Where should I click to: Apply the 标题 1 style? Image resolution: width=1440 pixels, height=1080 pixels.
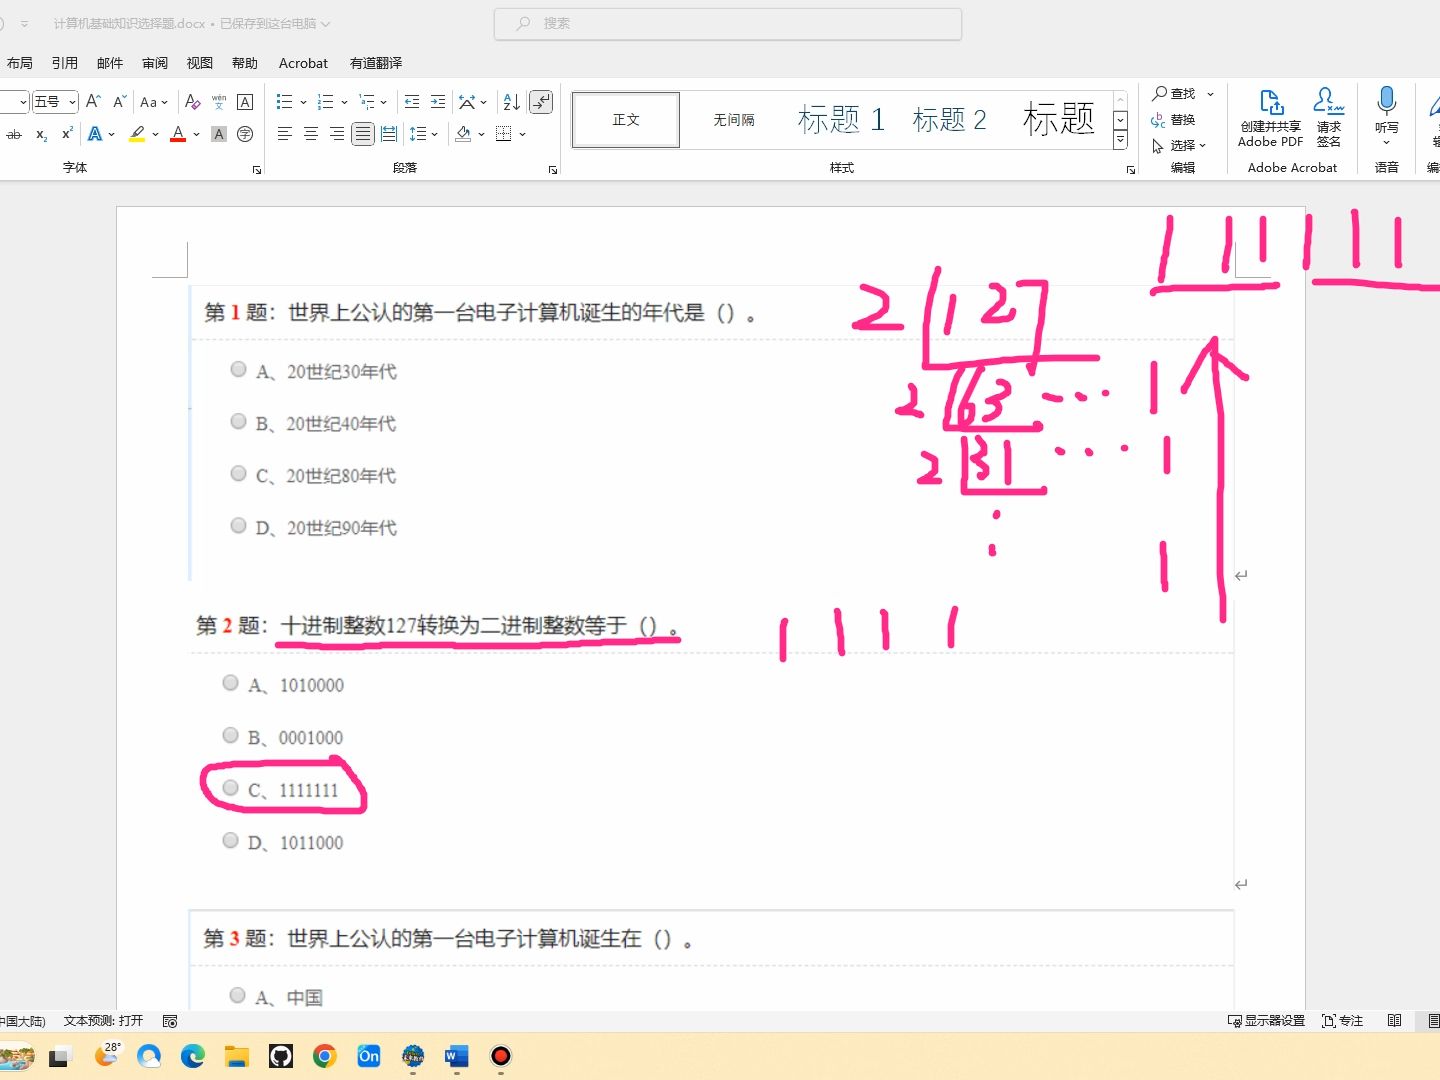pyautogui.click(x=841, y=119)
